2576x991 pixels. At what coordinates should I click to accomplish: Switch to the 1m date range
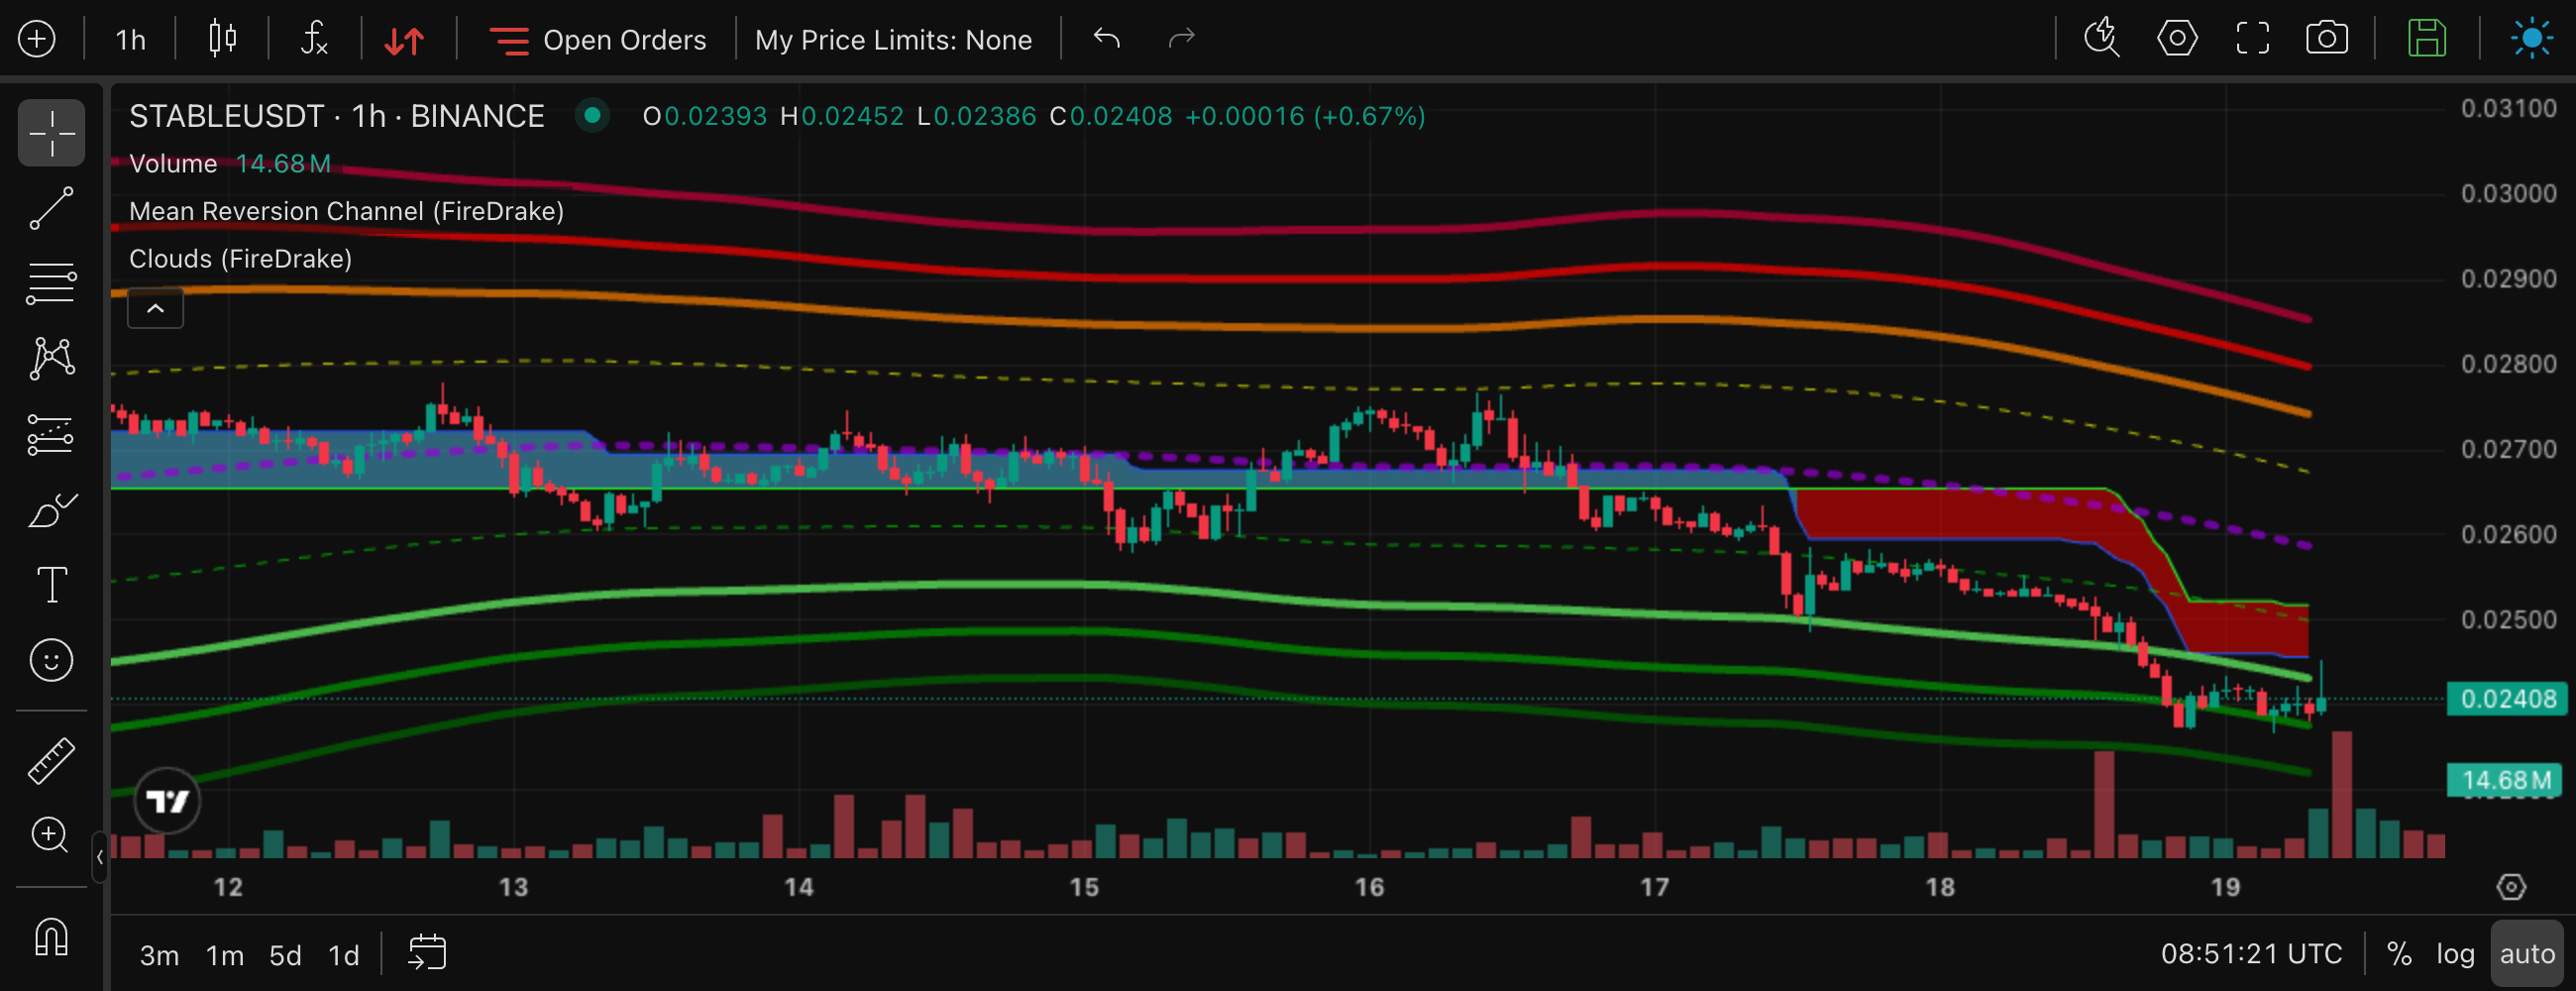(x=225, y=956)
